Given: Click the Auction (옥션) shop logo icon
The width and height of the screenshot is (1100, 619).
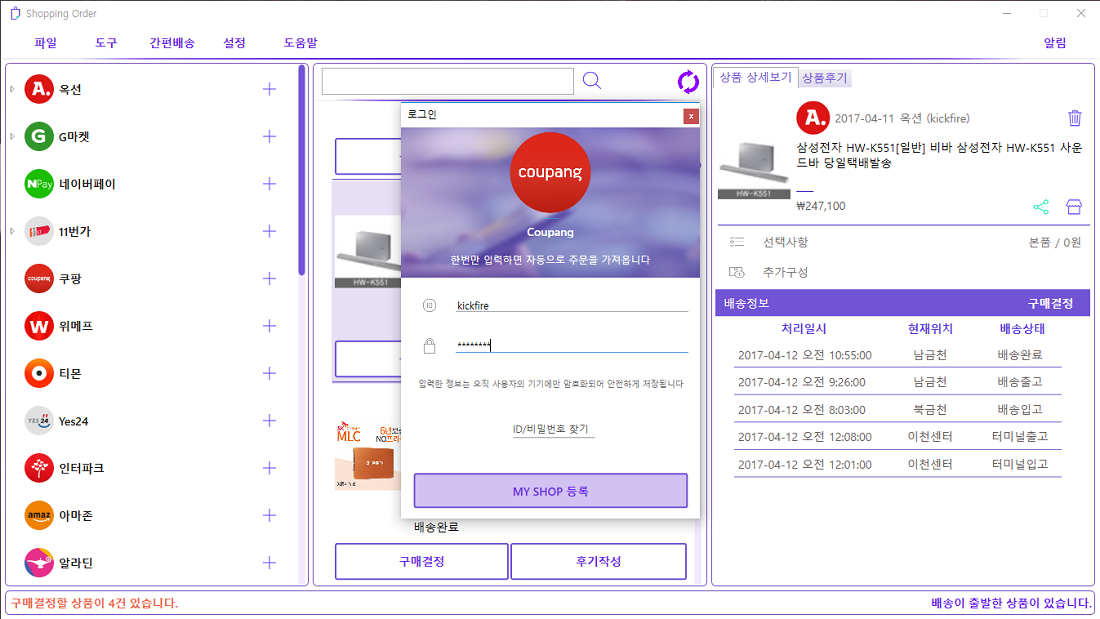Looking at the screenshot, I should click(39, 89).
